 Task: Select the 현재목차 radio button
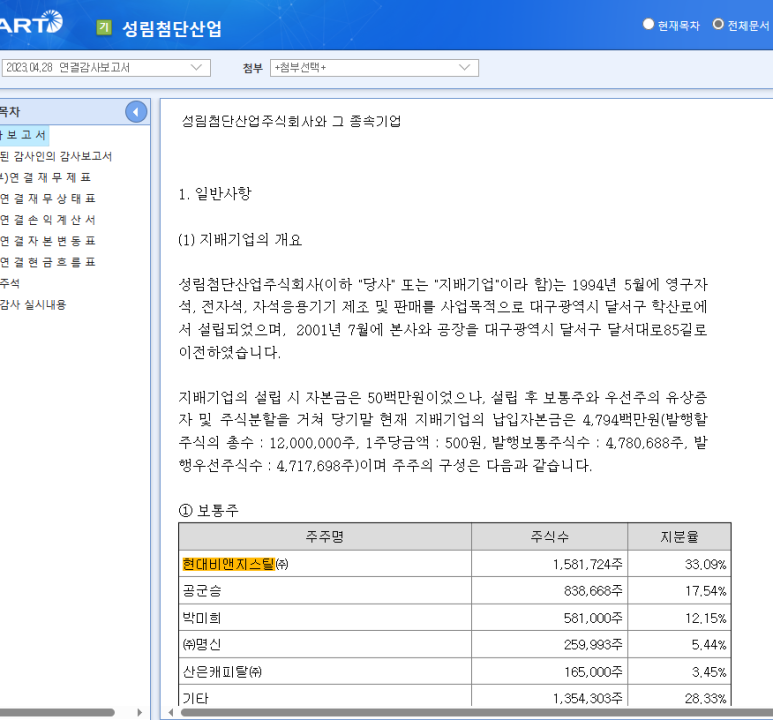(x=648, y=24)
